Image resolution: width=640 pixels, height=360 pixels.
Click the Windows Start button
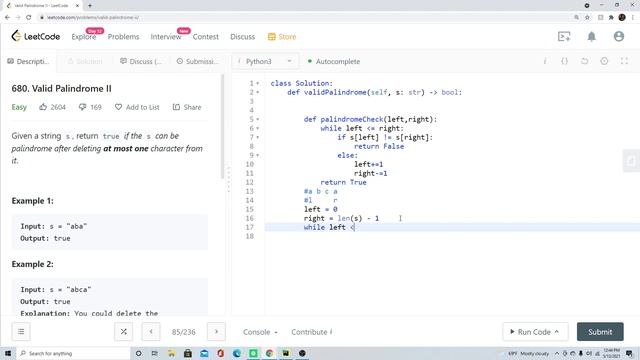(8, 353)
